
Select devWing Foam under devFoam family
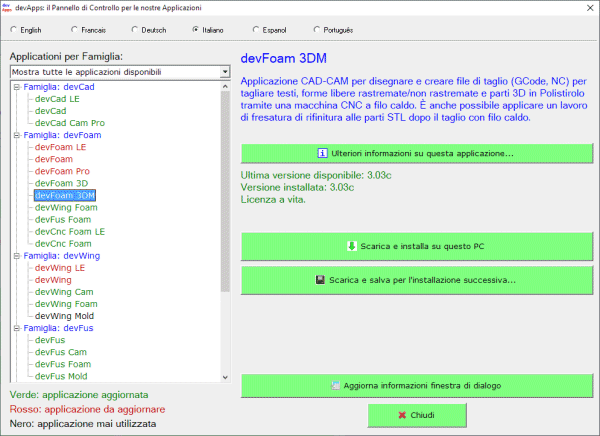66,208
